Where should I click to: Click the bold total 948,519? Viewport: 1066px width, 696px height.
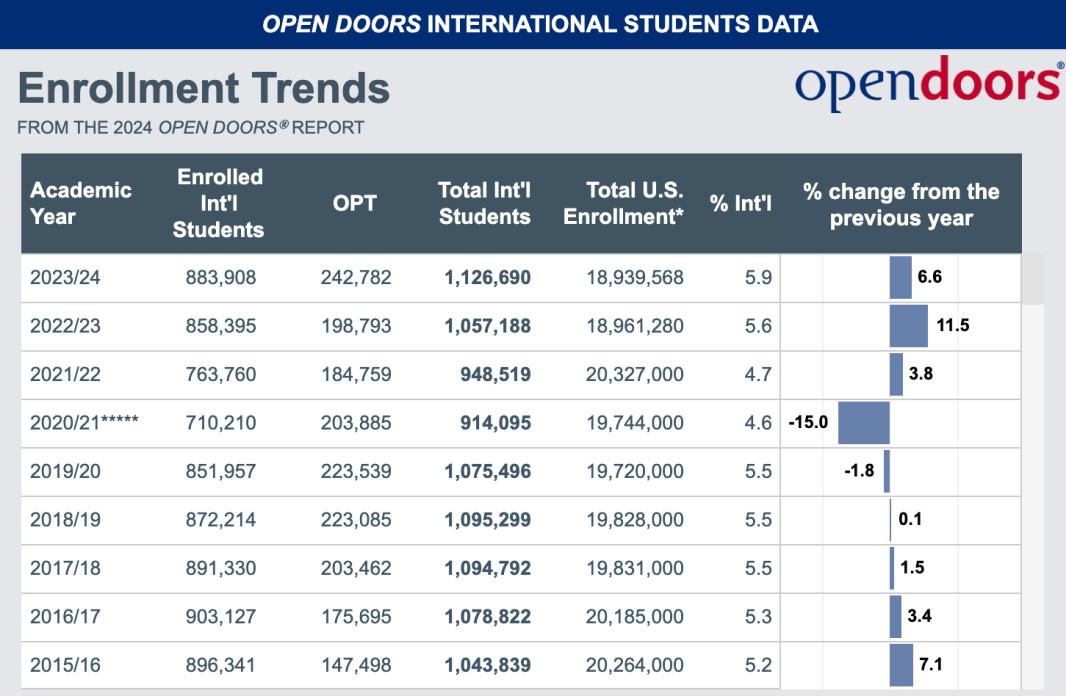tap(496, 374)
